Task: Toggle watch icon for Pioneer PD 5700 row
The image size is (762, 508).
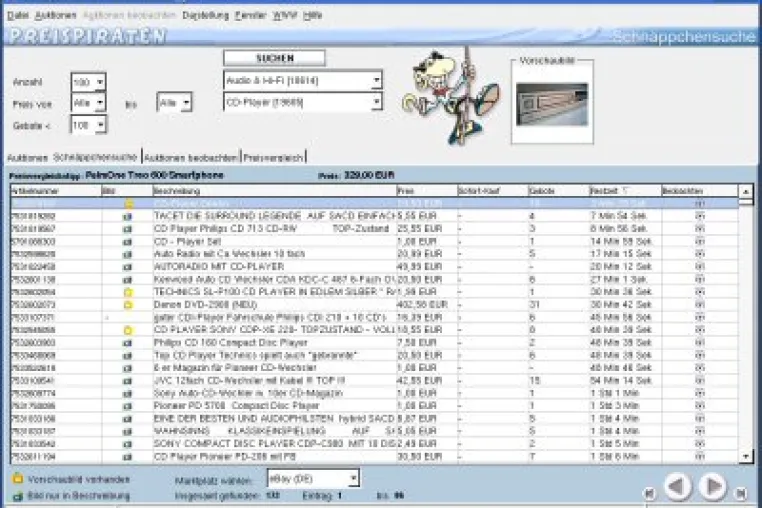Action: click(x=700, y=405)
